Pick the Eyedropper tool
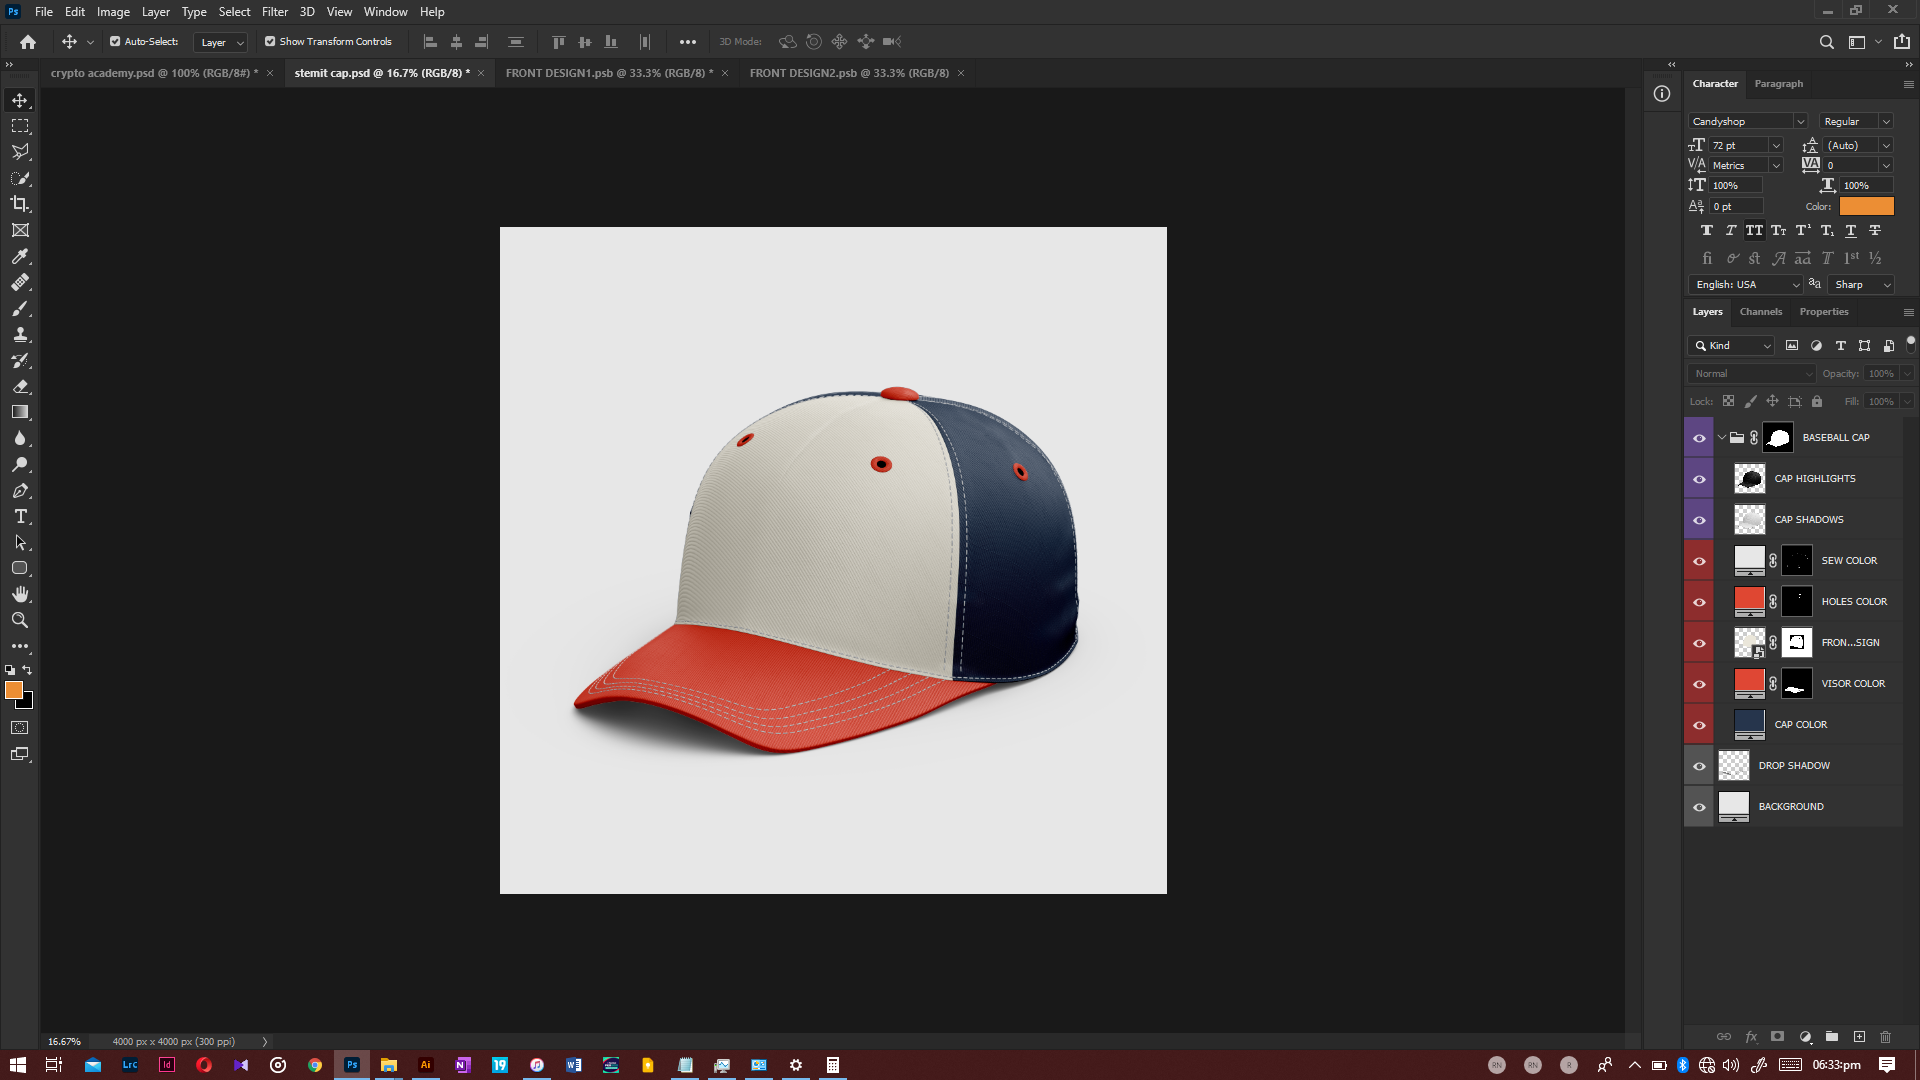1920x1080 pixels. pos(20,256)
